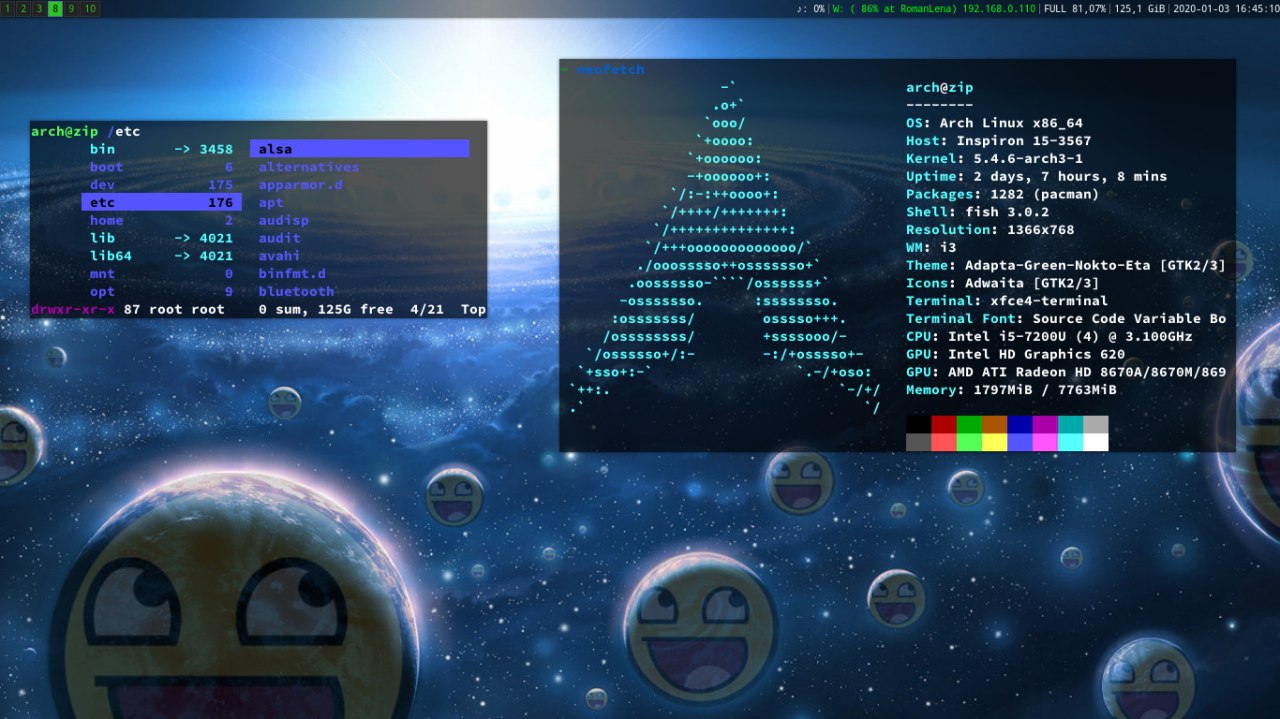Click the dark blue neofetch color block
Screen dimensions: 1280x719
1020,424
